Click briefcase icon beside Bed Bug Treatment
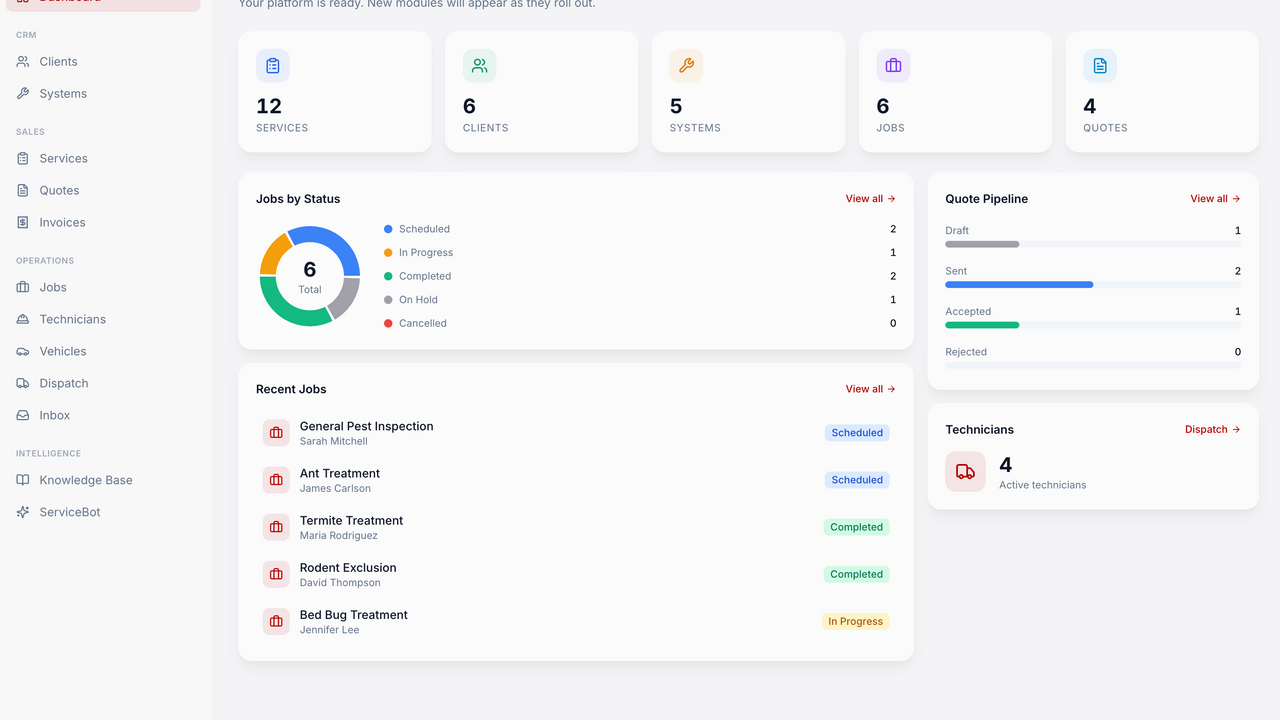 (x=276, y=621)
